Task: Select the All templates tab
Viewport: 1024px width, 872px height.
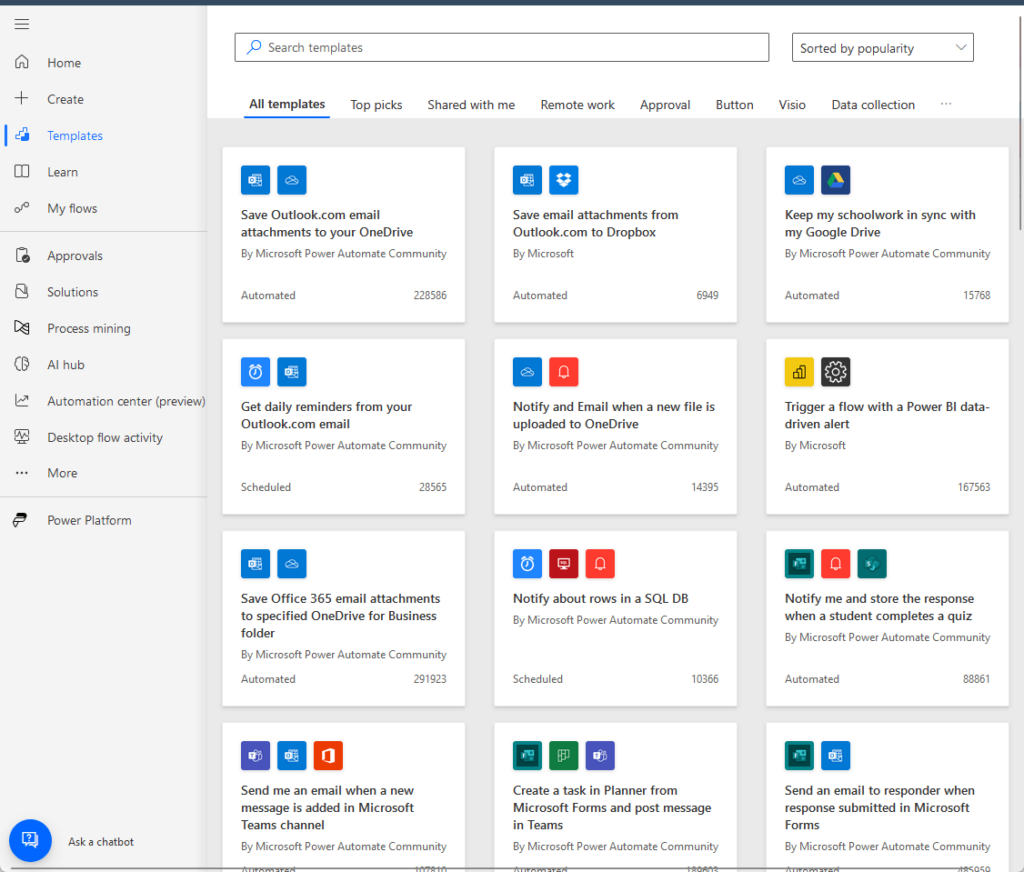Action: coord(287,104)
